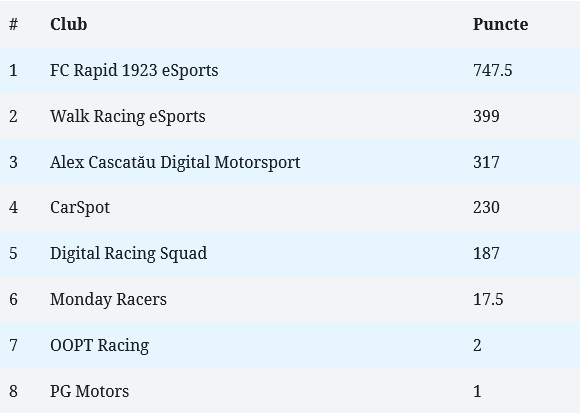Click rank number 8 cell
Screen dimensions: 580x413
pos(13,391)
